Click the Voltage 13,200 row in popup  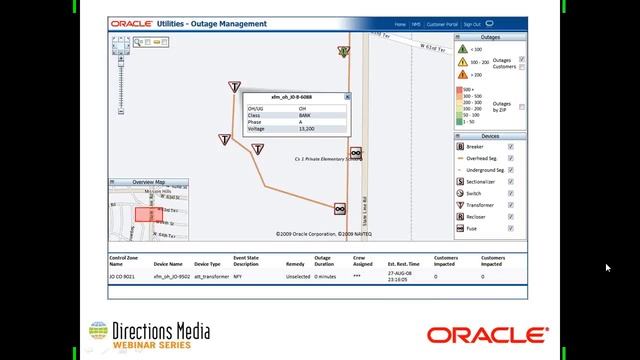pos(297,129)
